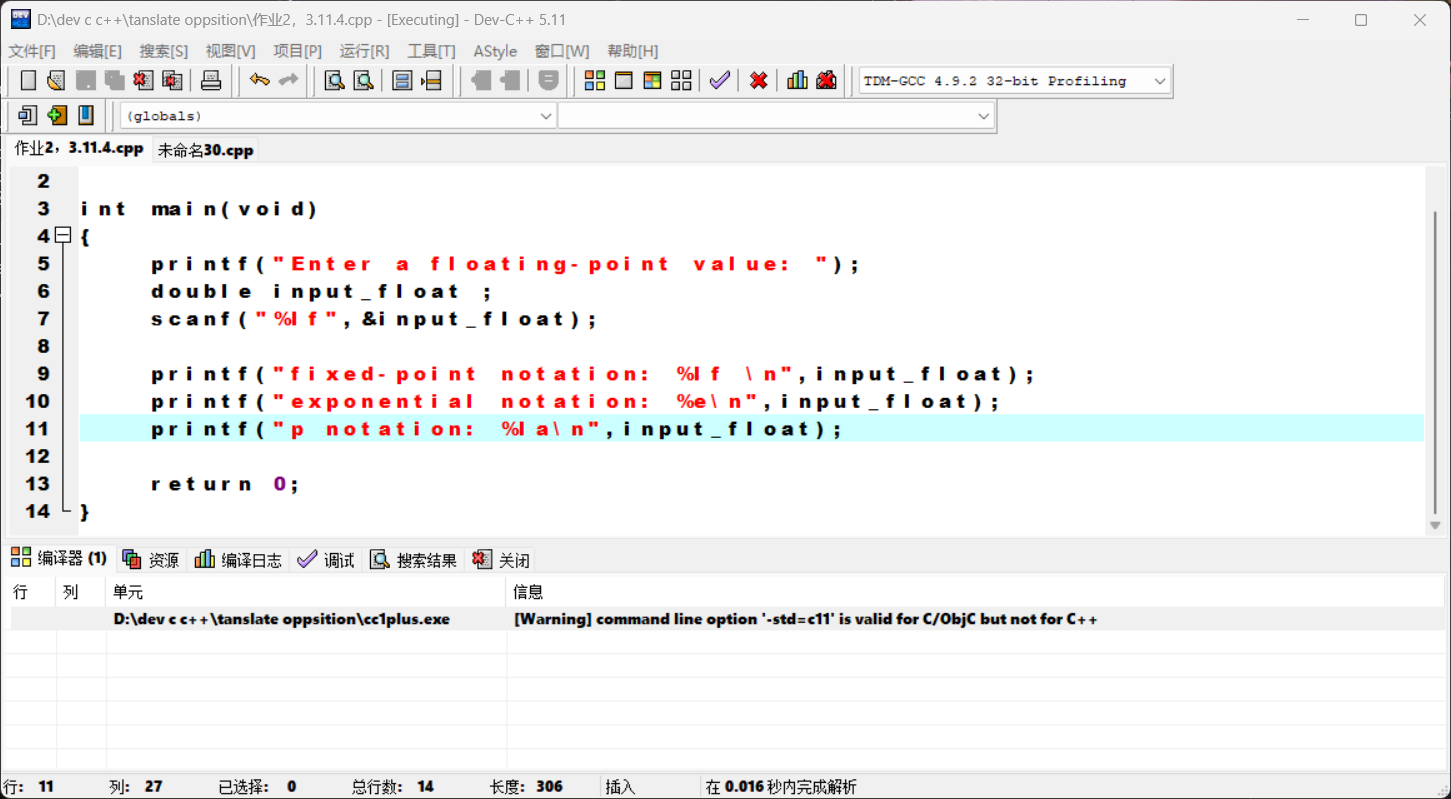
Task: Click the 关闭 bottom panel tab
Action: coord(501,560)
